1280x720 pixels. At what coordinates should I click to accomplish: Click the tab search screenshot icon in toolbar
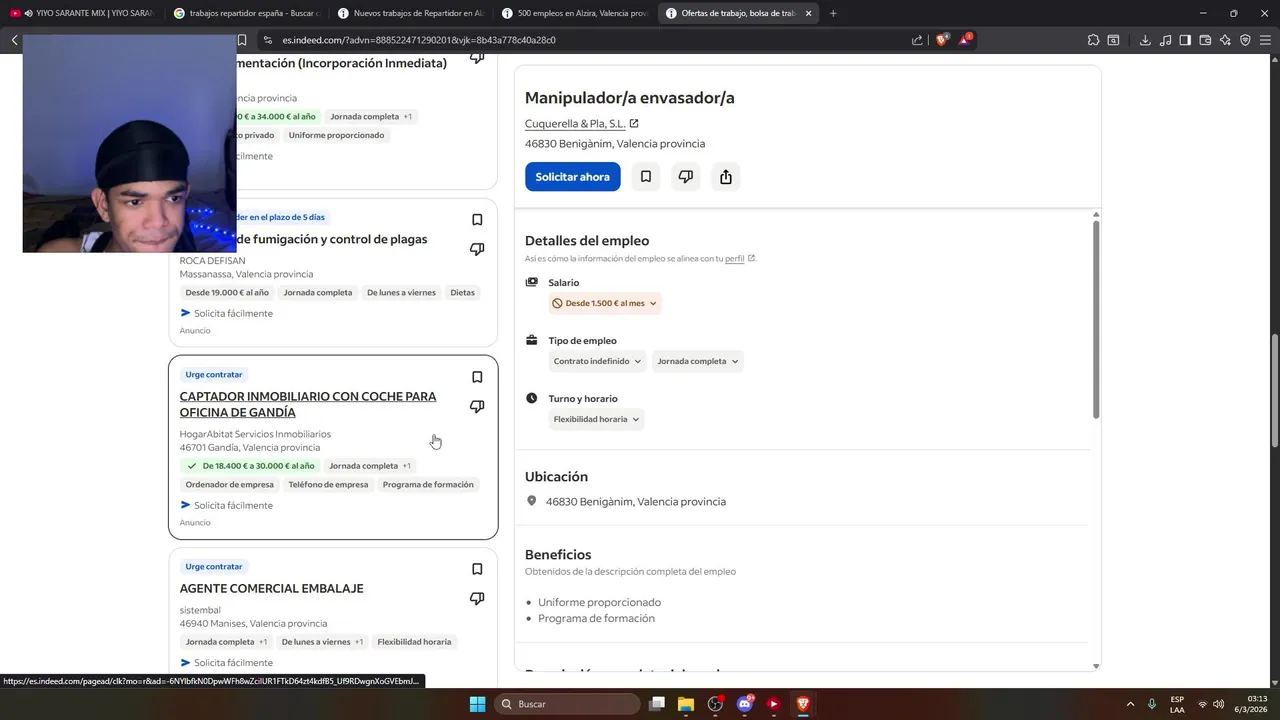(x=1113, y=40)
